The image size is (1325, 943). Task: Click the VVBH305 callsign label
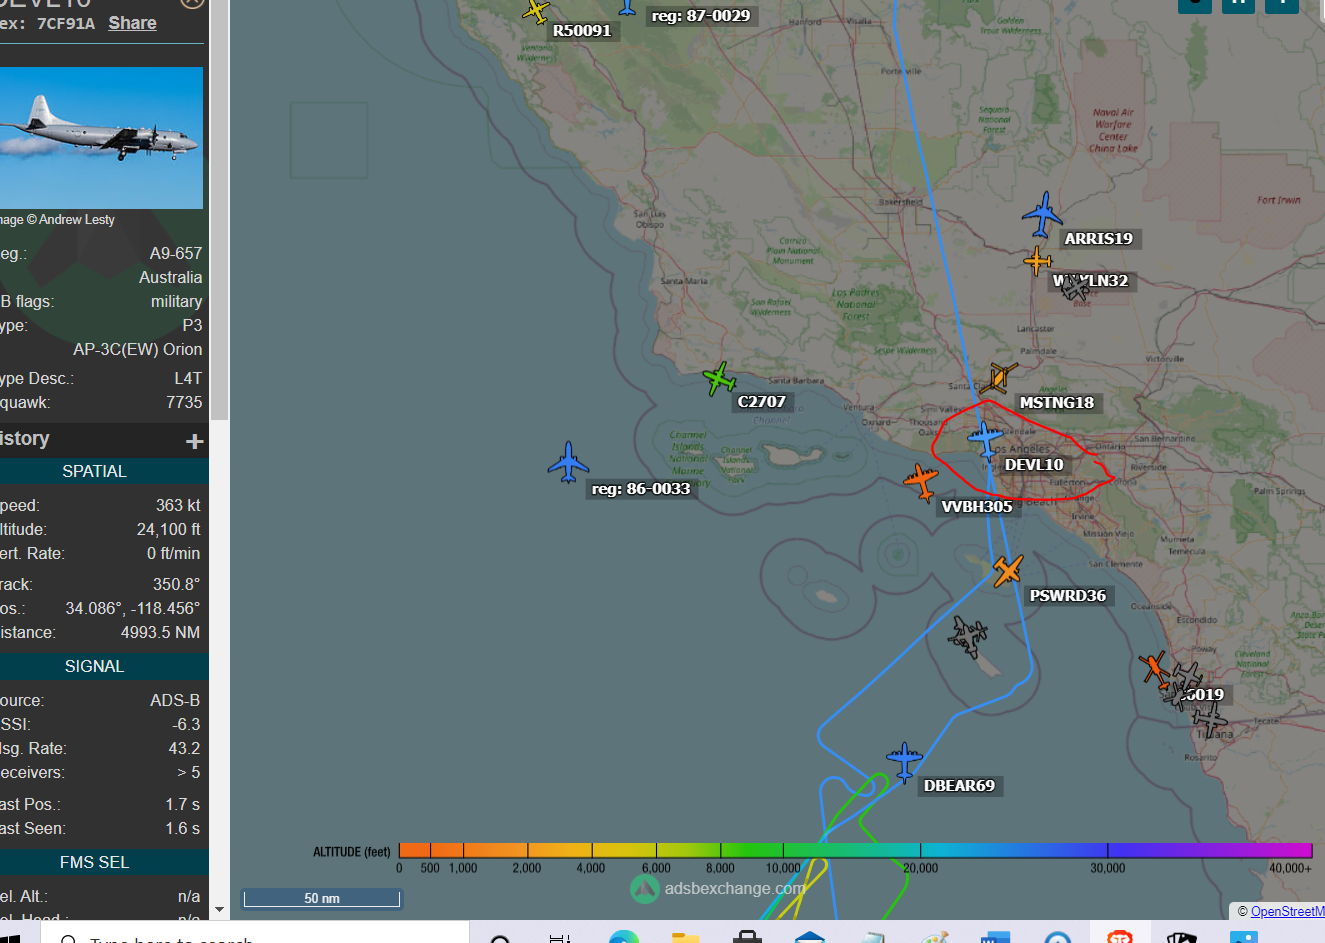[977, 507]
